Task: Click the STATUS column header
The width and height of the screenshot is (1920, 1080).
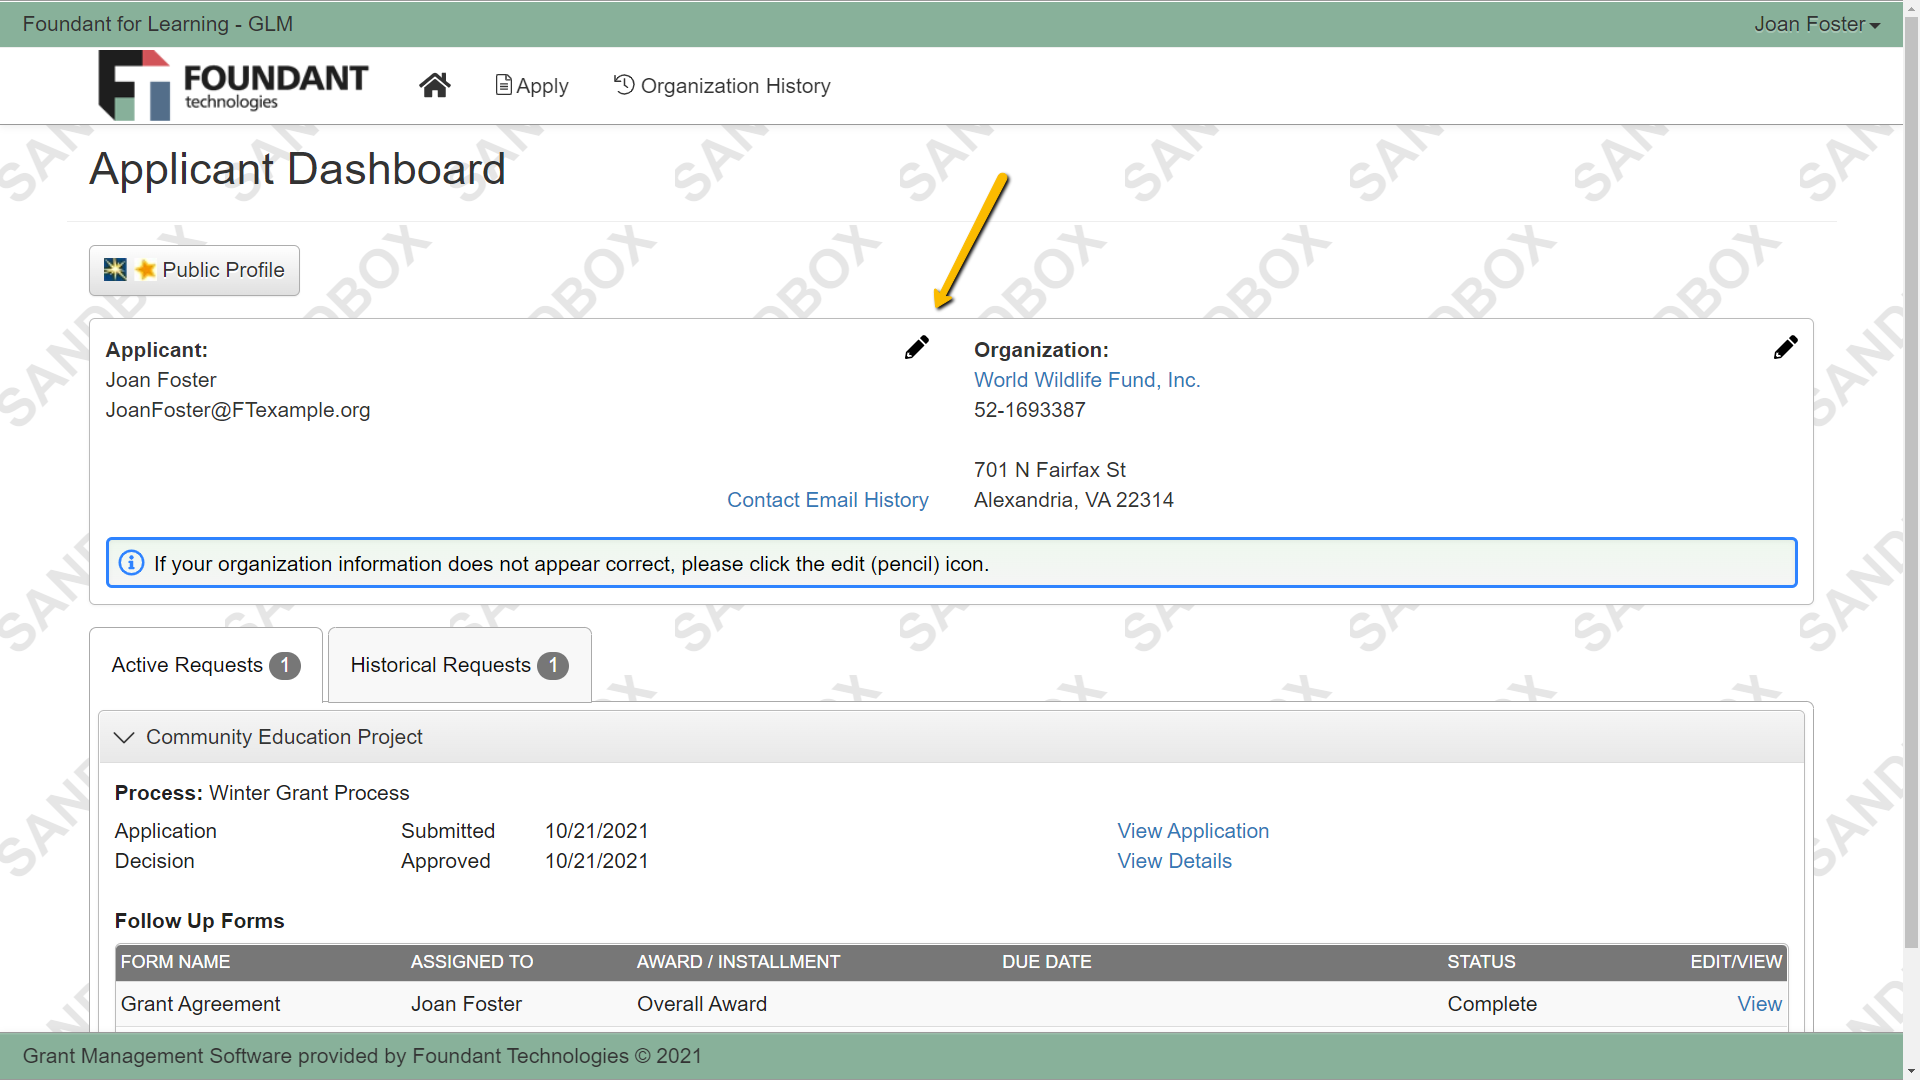Action: 1481,962
